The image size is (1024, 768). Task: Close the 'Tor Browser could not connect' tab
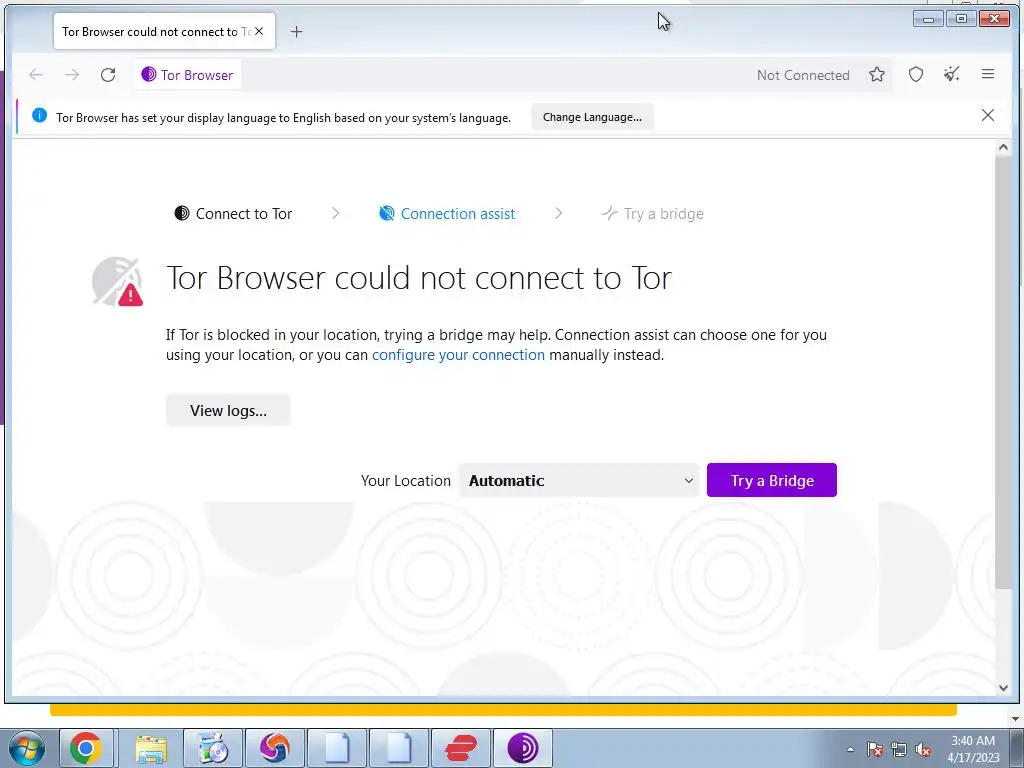[259, 31]
